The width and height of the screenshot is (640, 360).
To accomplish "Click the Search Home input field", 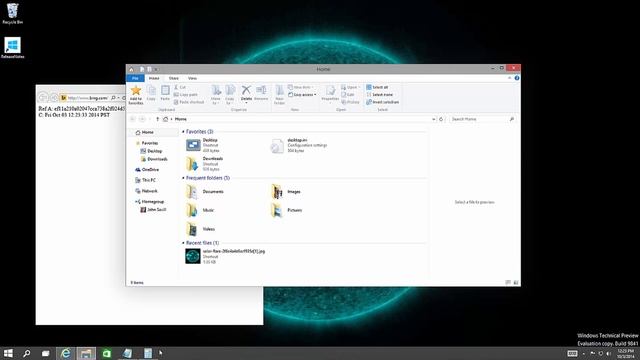I will pyautogui.click(x=482, y=119).
